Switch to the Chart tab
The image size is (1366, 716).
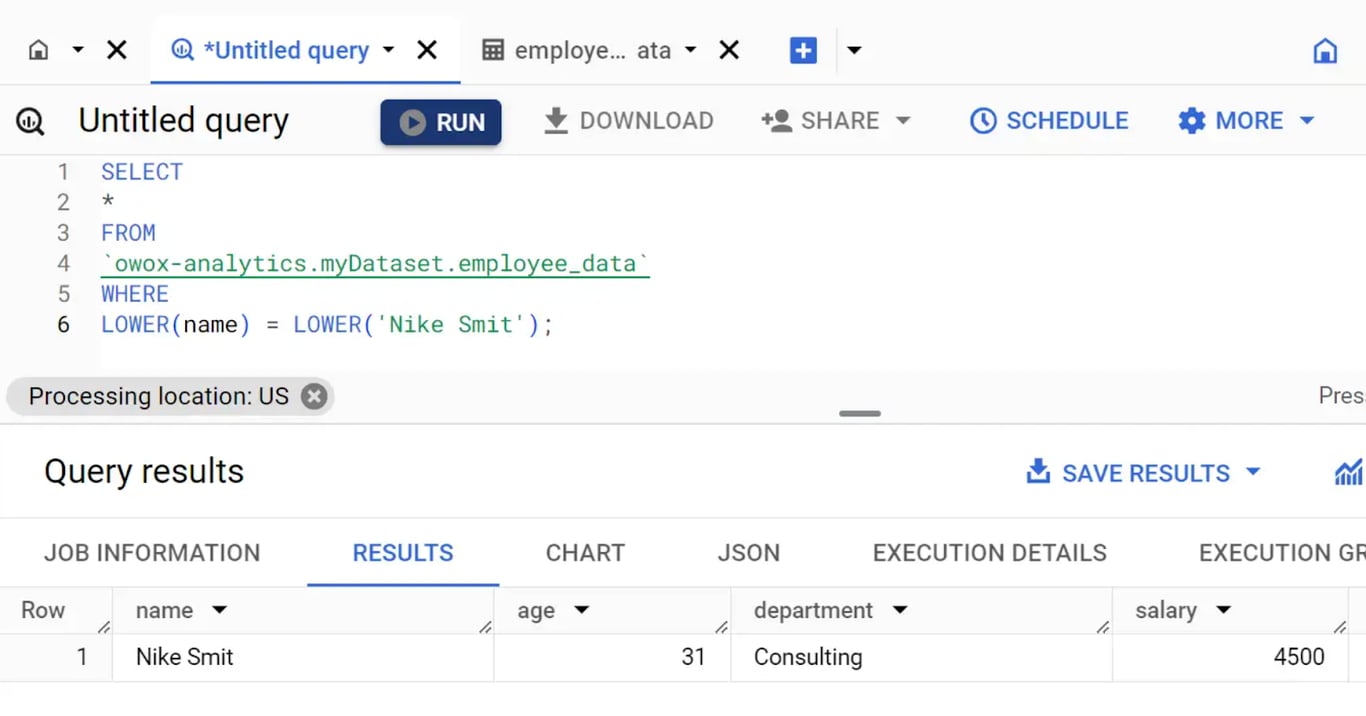(585, 553)
